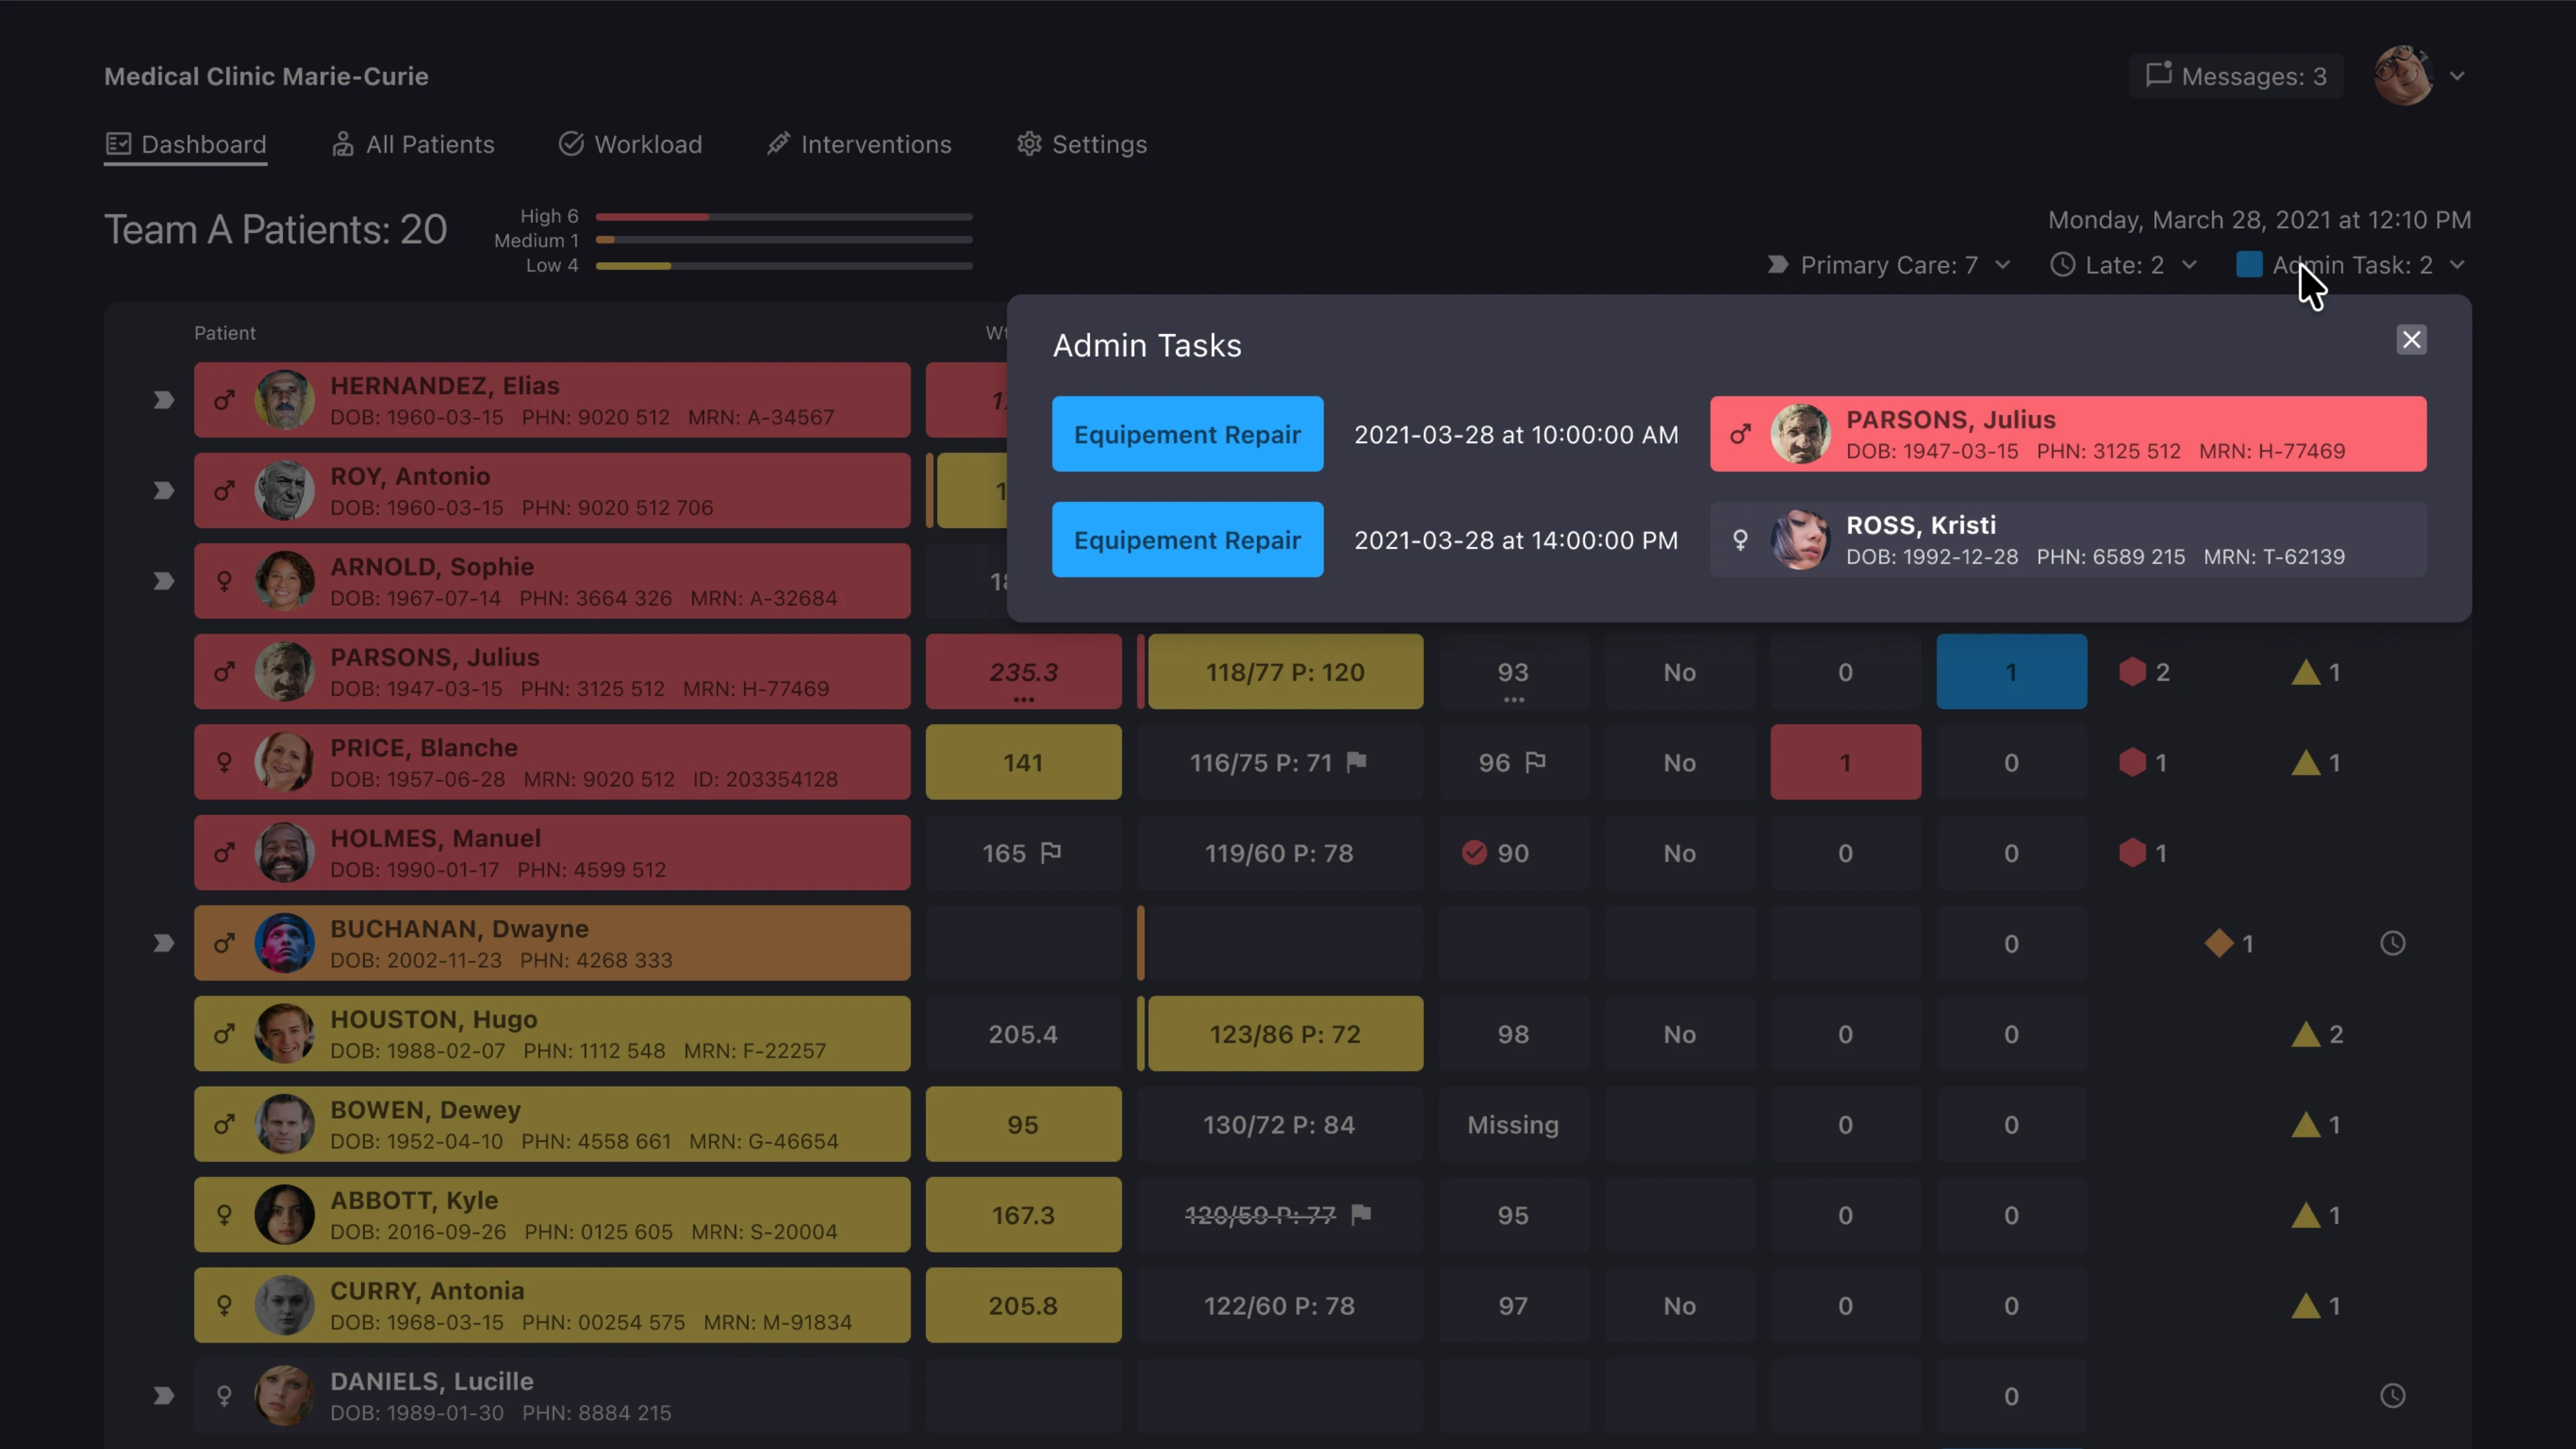Expand the Late: 2 dropdown
Screen dimensions: 2576x1449
pyautogui.click(x=2124, y=265)
